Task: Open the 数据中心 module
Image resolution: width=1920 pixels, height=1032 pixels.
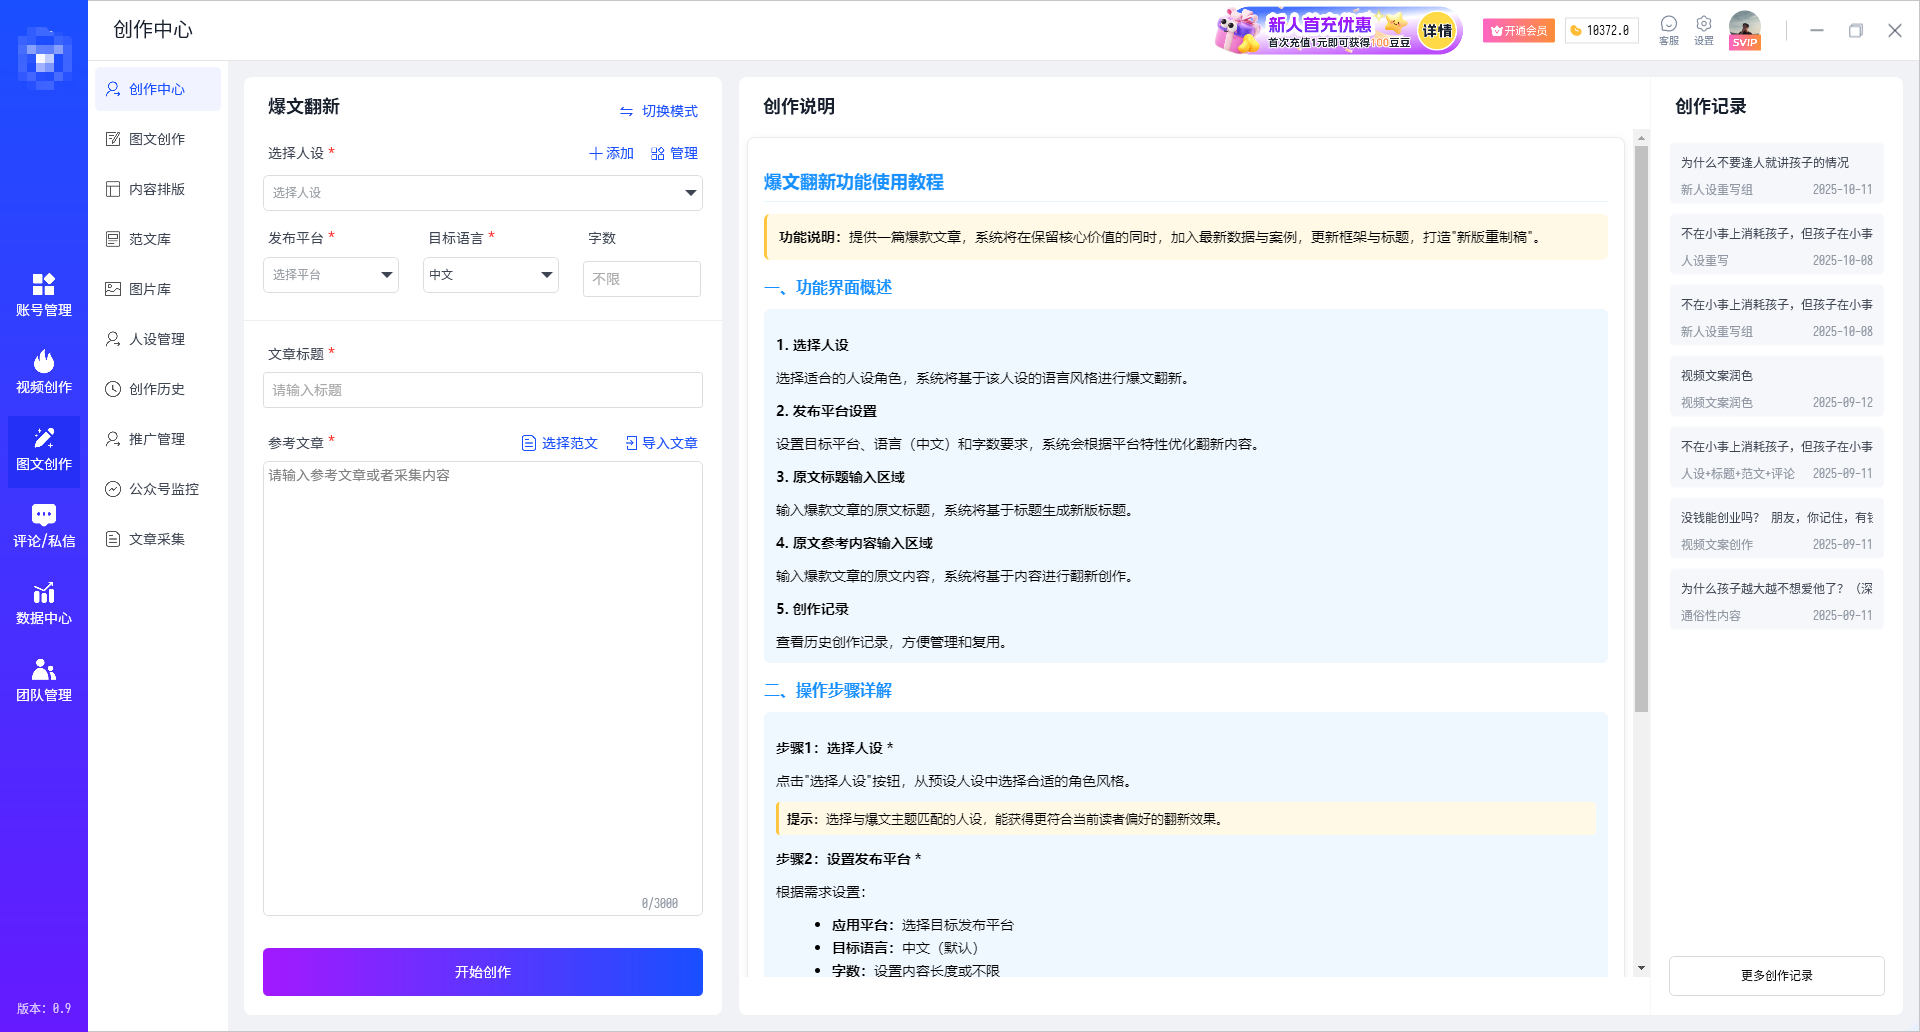Action: pos(43,603)
